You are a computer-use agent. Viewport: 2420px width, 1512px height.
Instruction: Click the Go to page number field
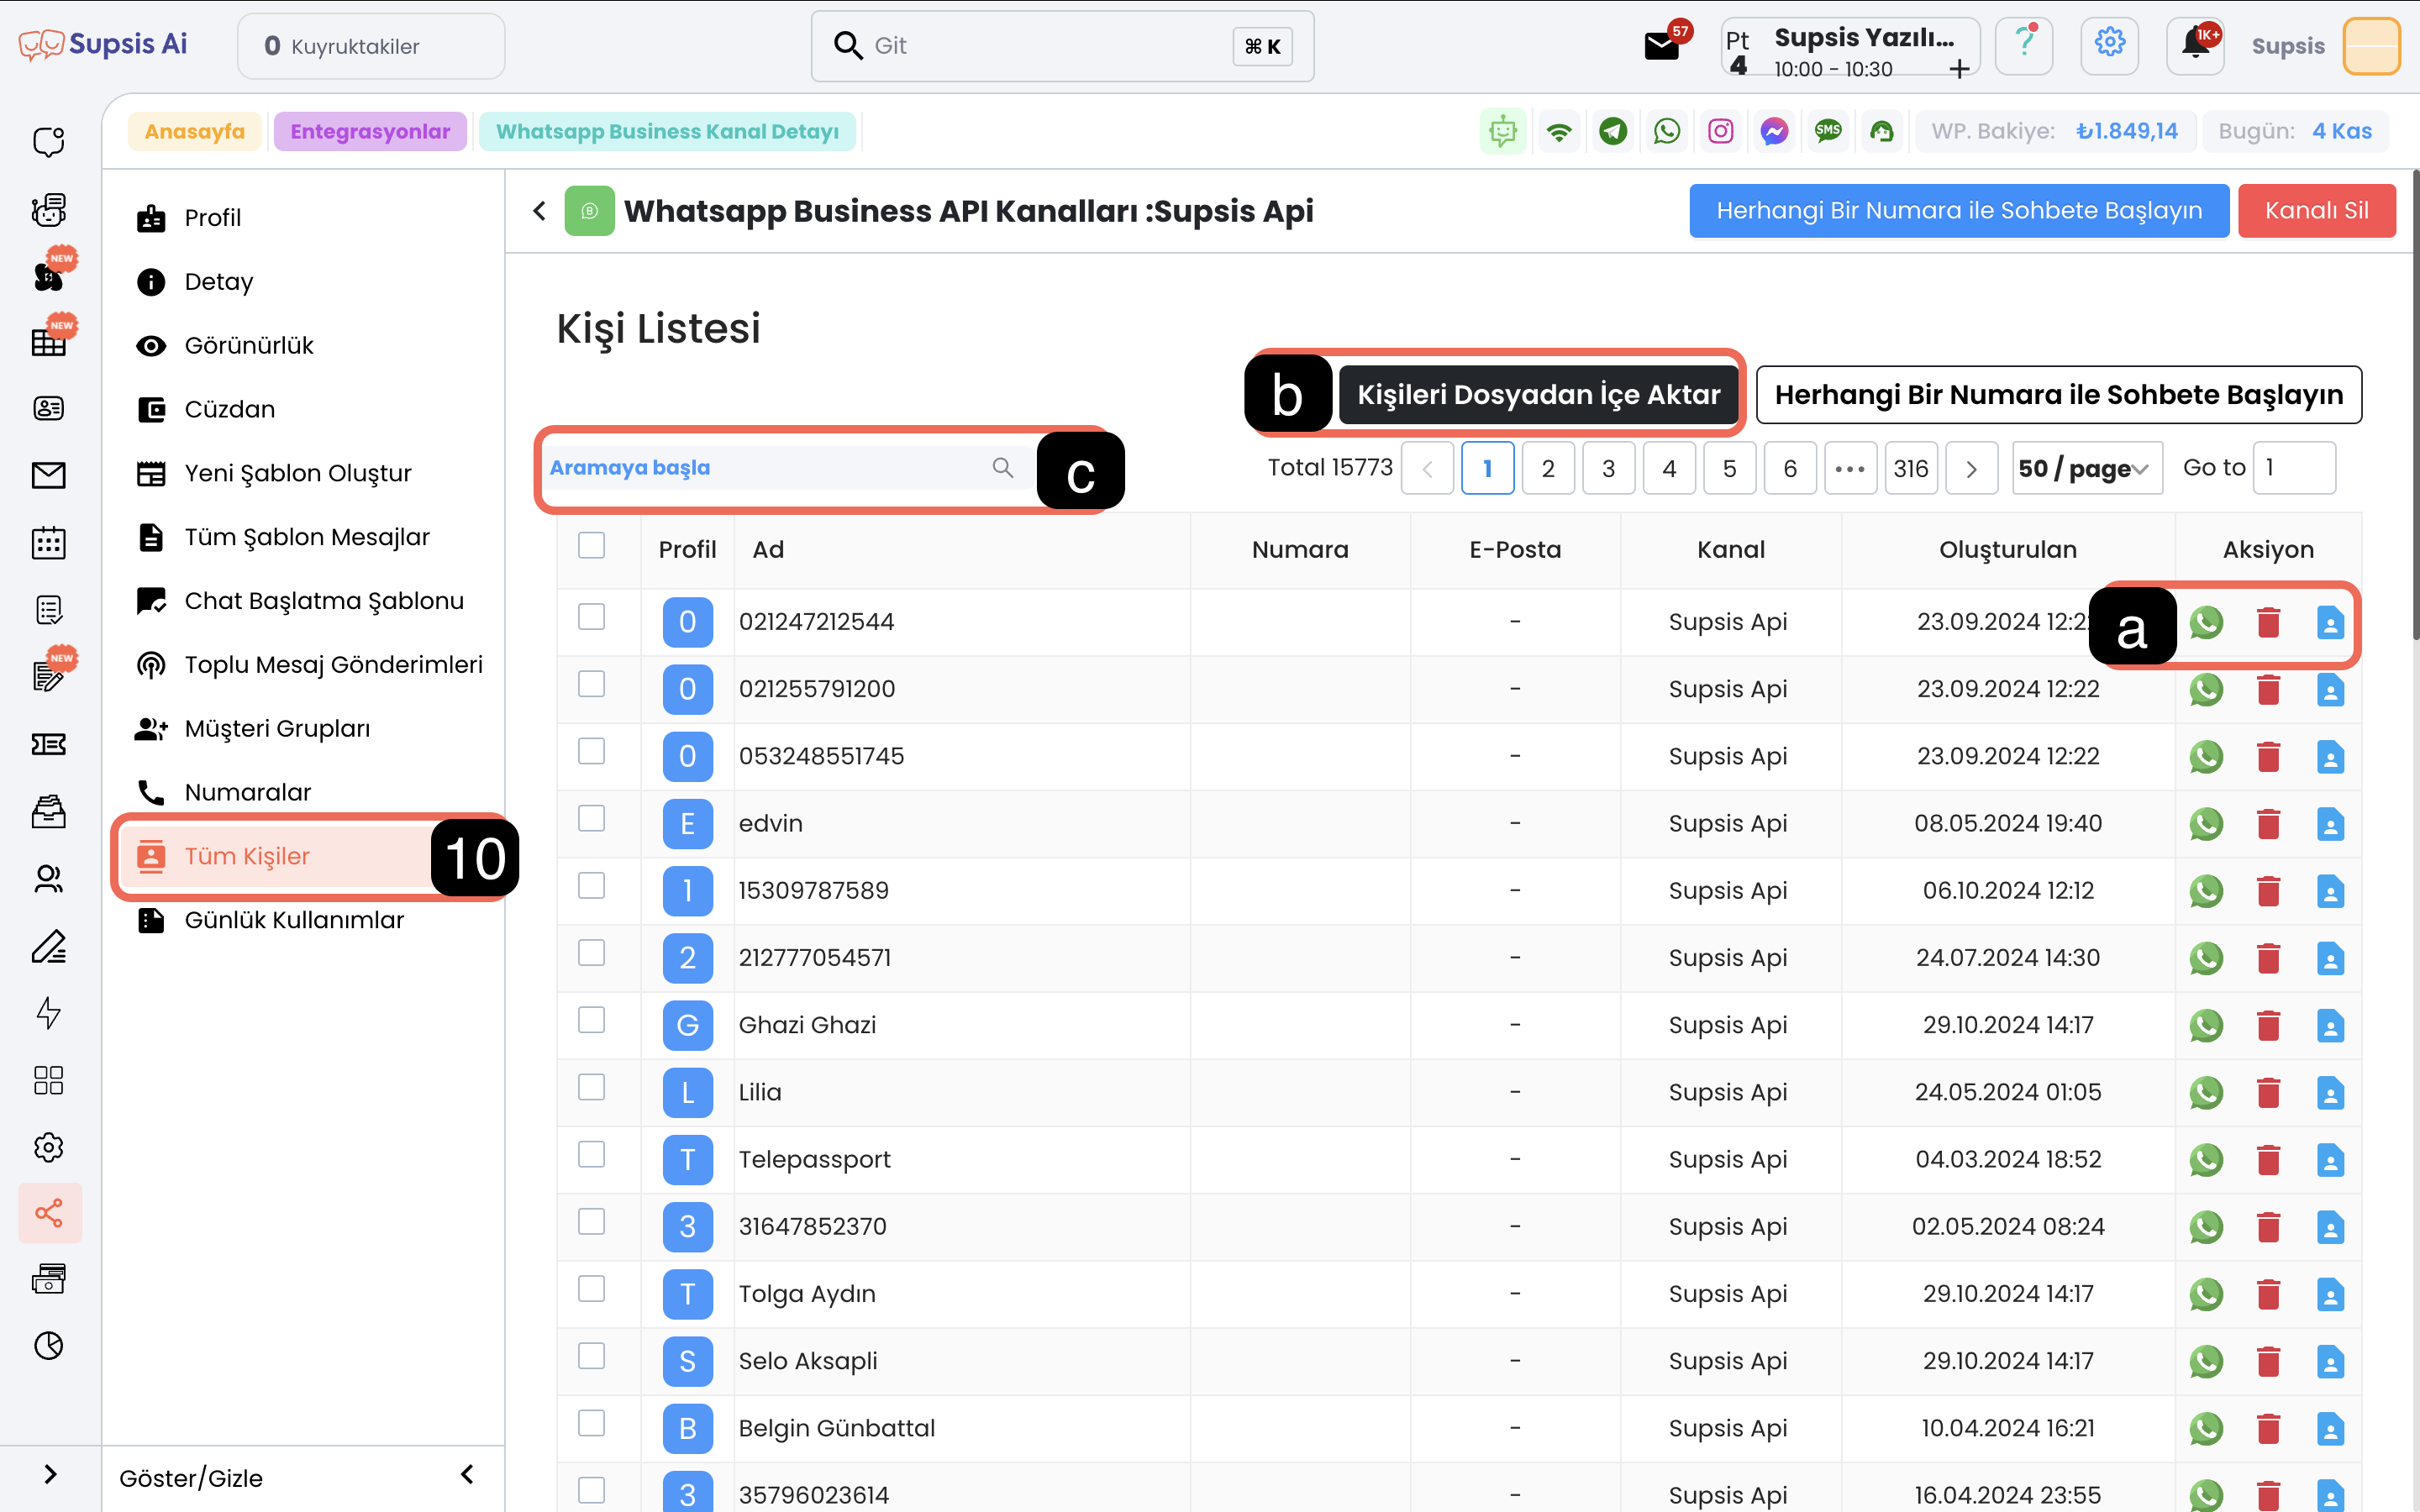pos(2293,468)
